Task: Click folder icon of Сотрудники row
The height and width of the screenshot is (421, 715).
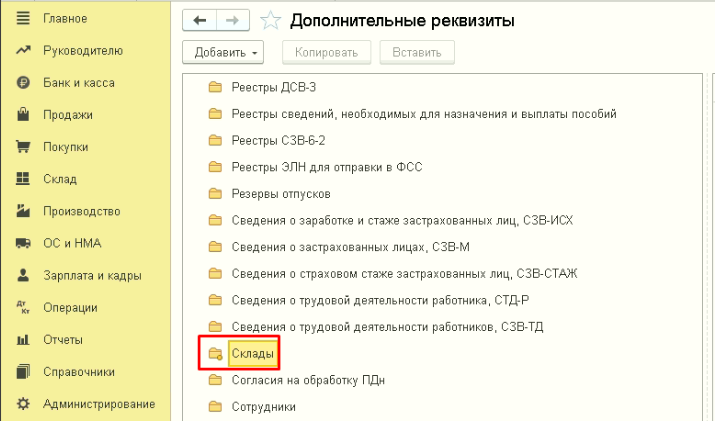Action: [x=215, y=406]
